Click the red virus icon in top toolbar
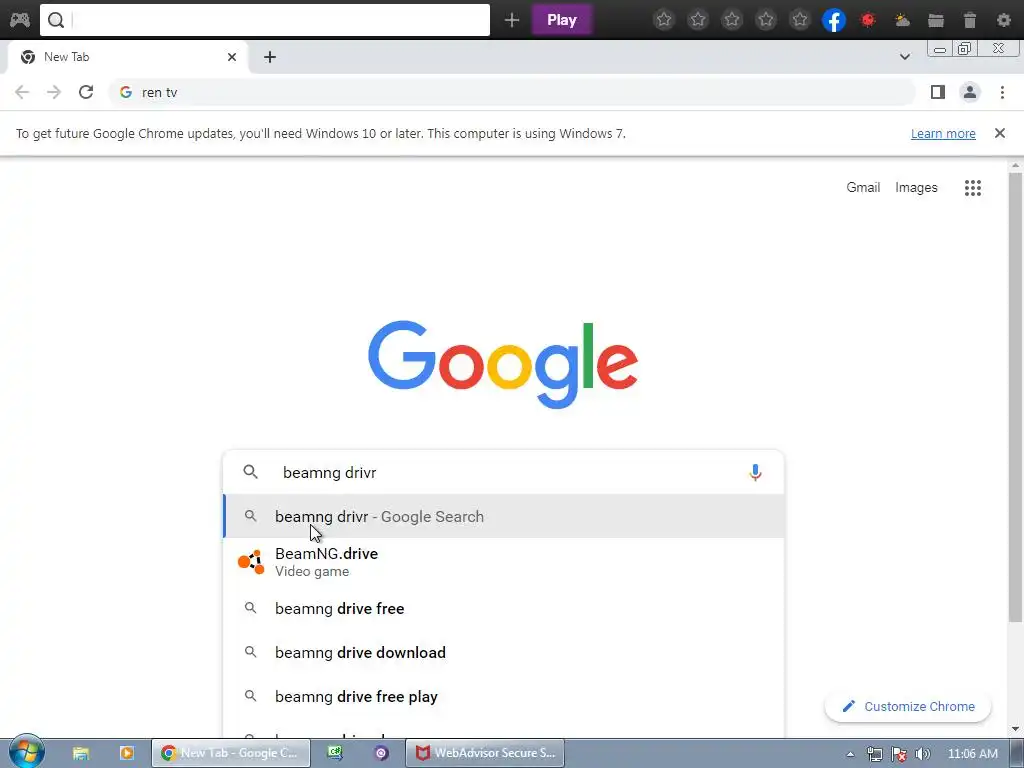Viewport: 1024px width, 768px height. 868,20
